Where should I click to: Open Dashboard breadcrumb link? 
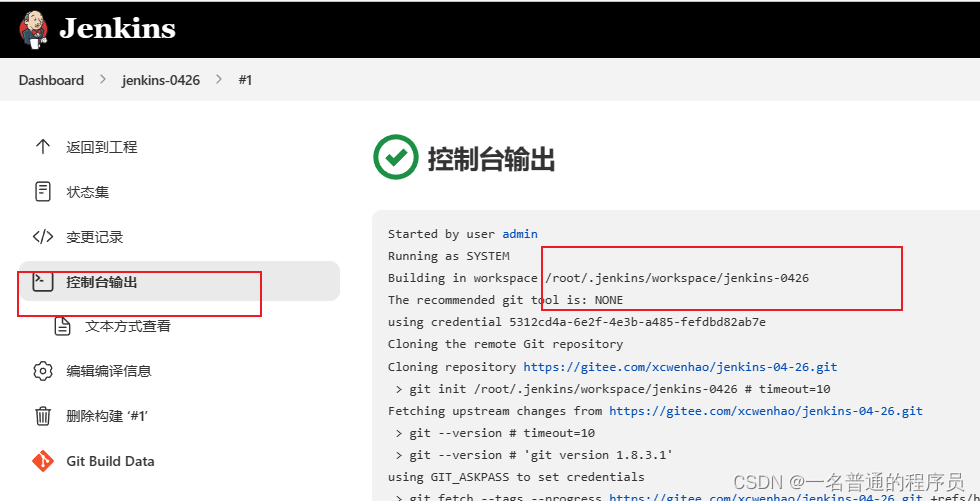point(51,80)
